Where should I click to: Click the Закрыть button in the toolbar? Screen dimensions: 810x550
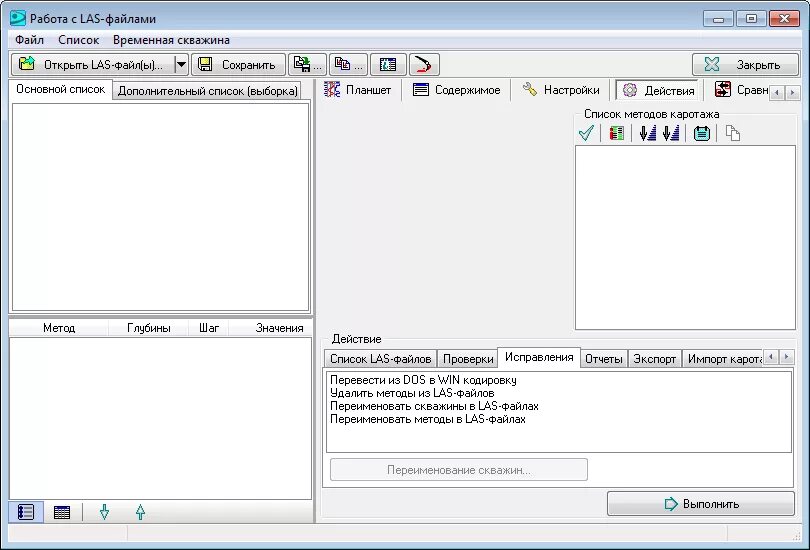pyautogui.click(x=745, y=65)
